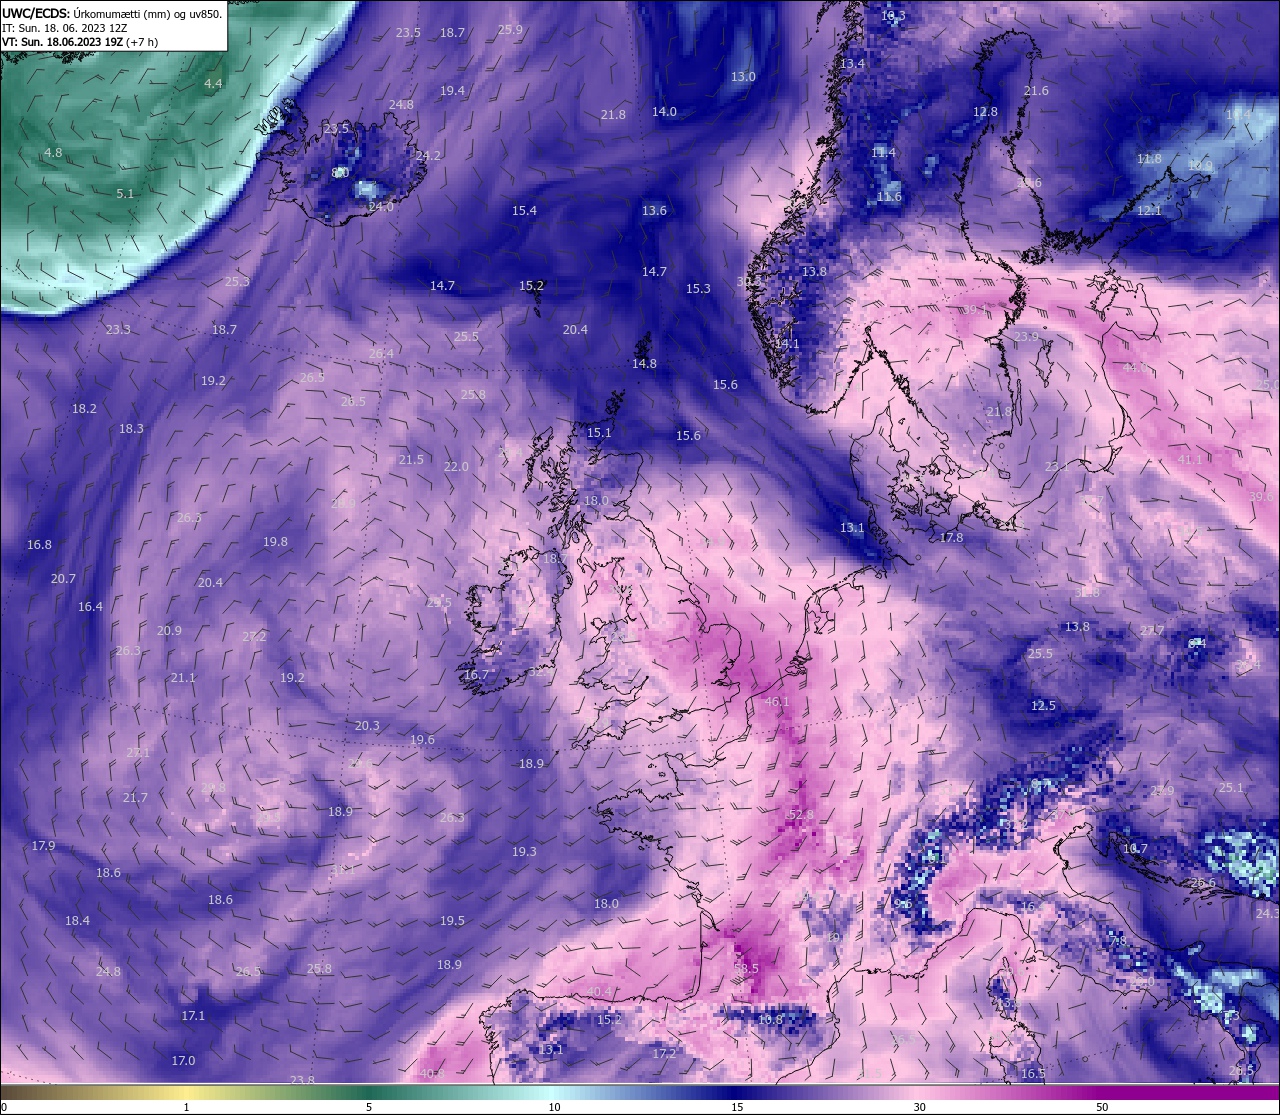1280x1115 pixels.
Task: Click the 17.0 value in the lower left
Action: pyautogui.click(x=183, y=1061)
